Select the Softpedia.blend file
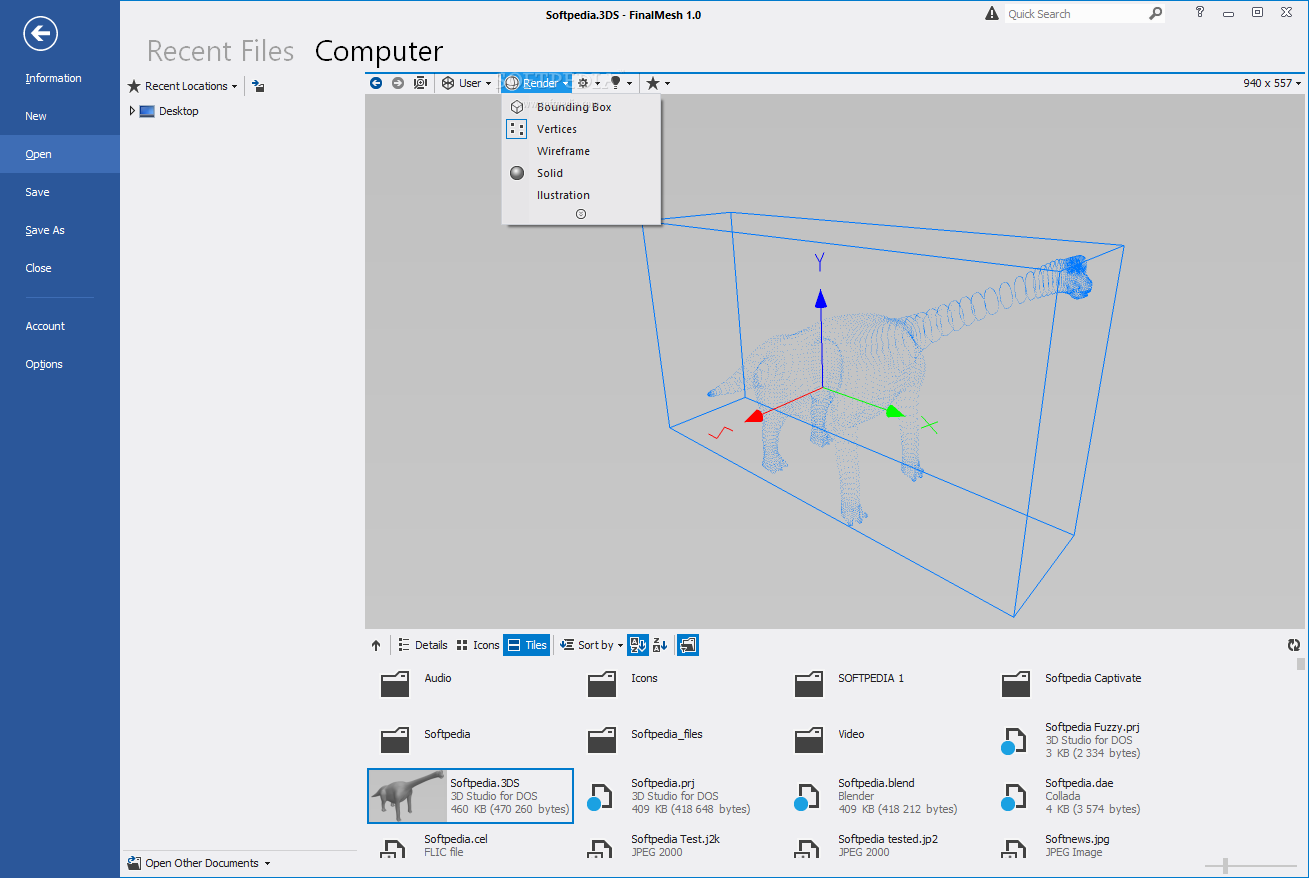This screenshot has width=1309, height=878. click(x=884, y=796)
